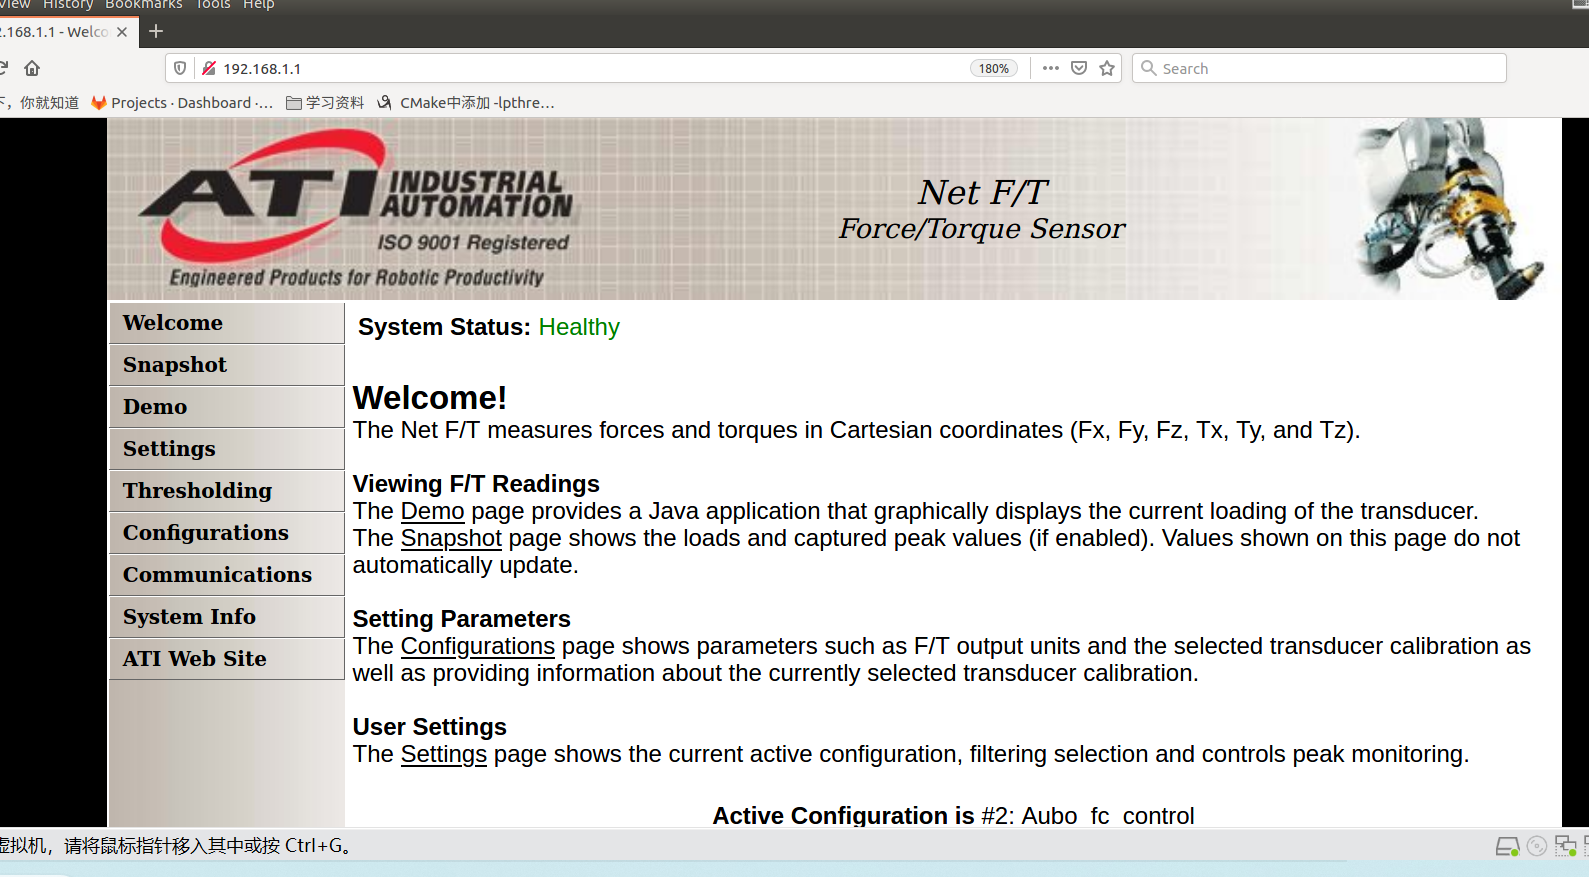1589x877 pixels.
Task: Click in the Search input field
Action: [1320, 68]
